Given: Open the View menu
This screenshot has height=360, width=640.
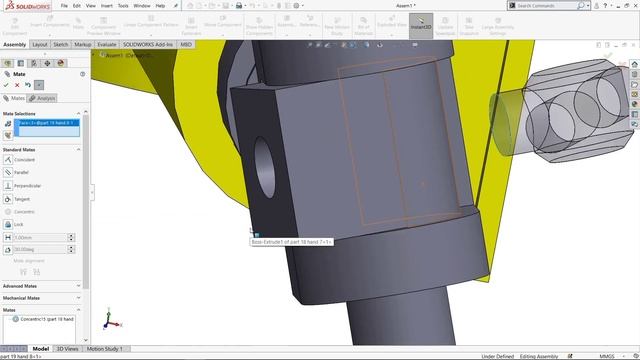Looking at the screenshot, I should pyautogui.click(x=91, y=6).
